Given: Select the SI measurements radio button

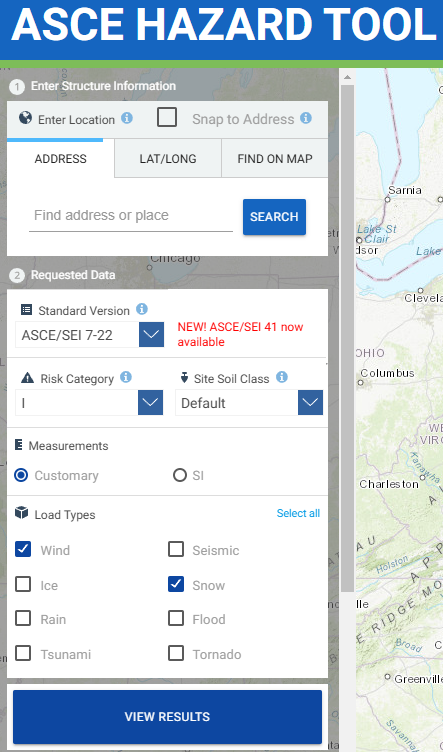Looking at the screenshot, I should click(180, 475).
